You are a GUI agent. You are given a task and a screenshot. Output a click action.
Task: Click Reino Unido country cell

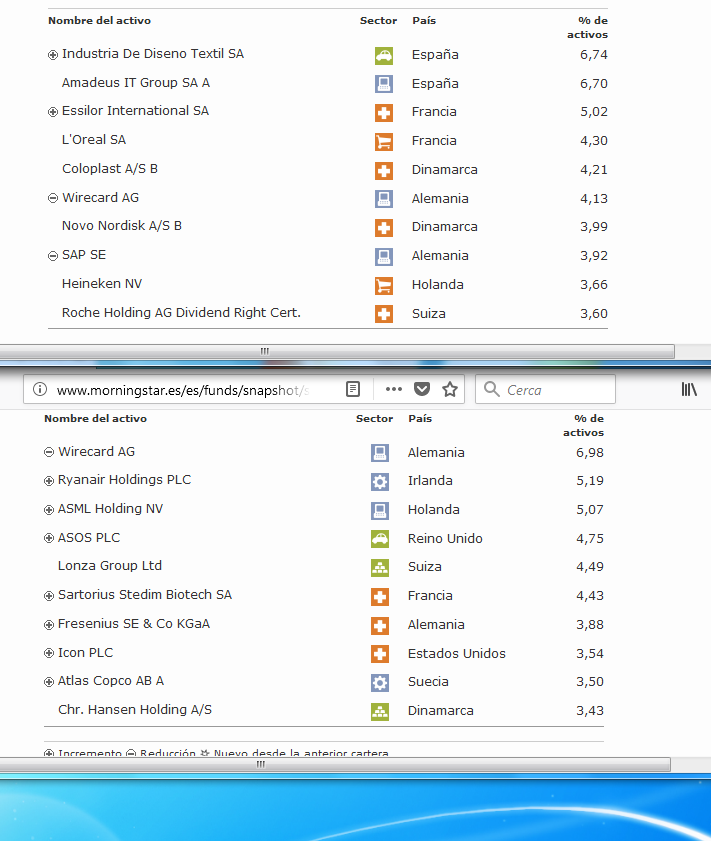pyautogui.click(x=445, y=538)
